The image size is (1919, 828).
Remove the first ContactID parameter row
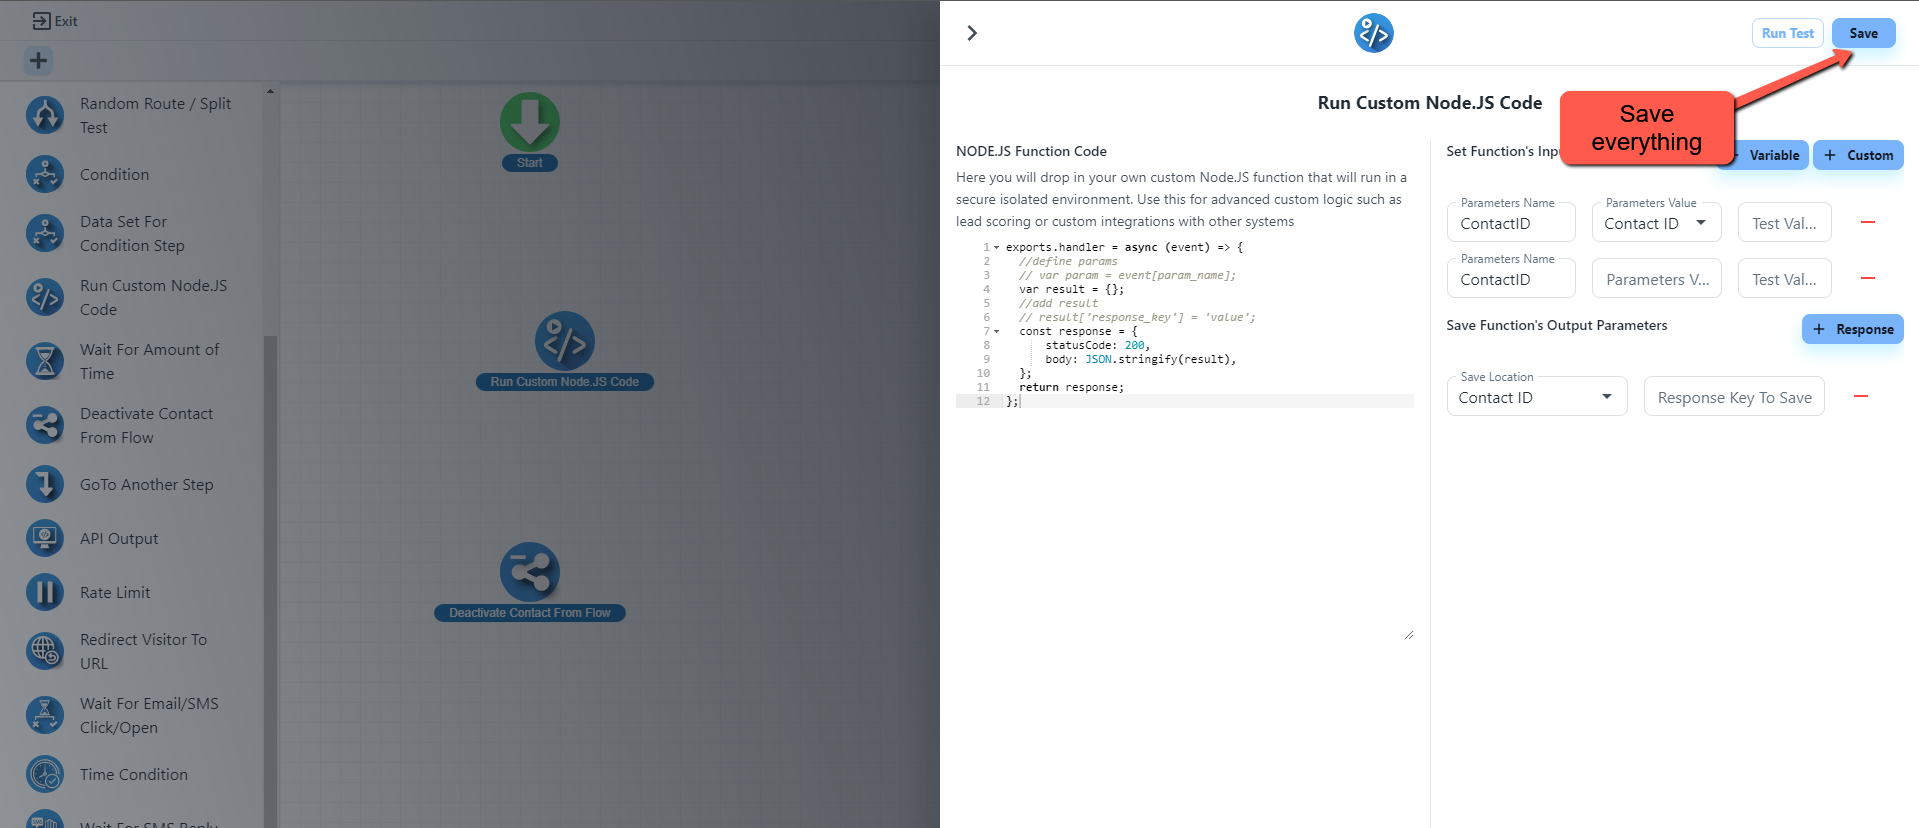[x=1867, y=222]
